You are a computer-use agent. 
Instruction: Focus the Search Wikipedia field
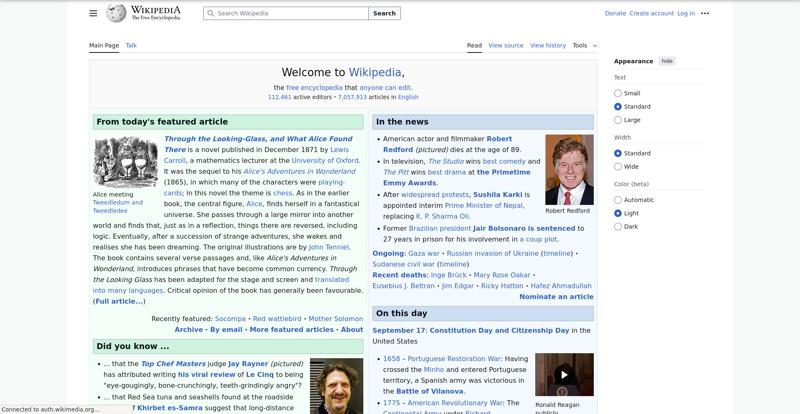tap(286, 13)
